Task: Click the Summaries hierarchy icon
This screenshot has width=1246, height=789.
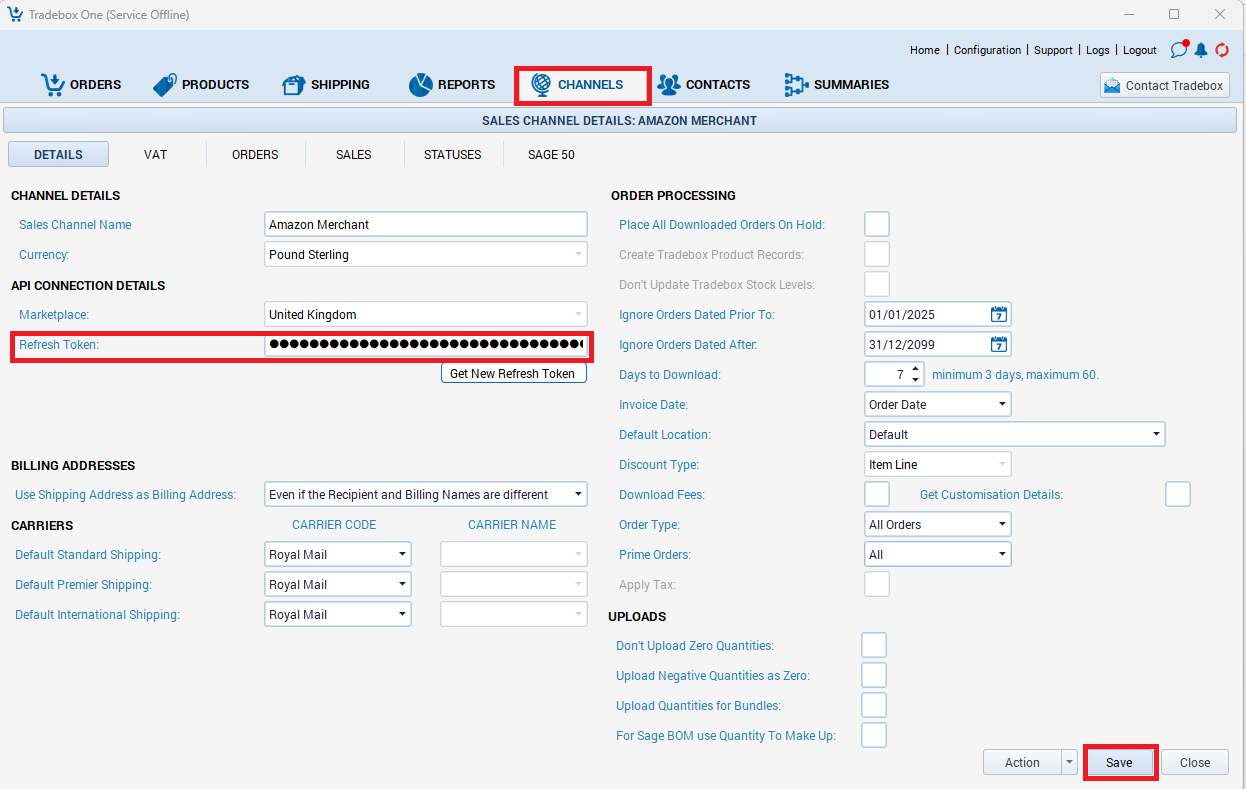Action: (x=796, y=85)
